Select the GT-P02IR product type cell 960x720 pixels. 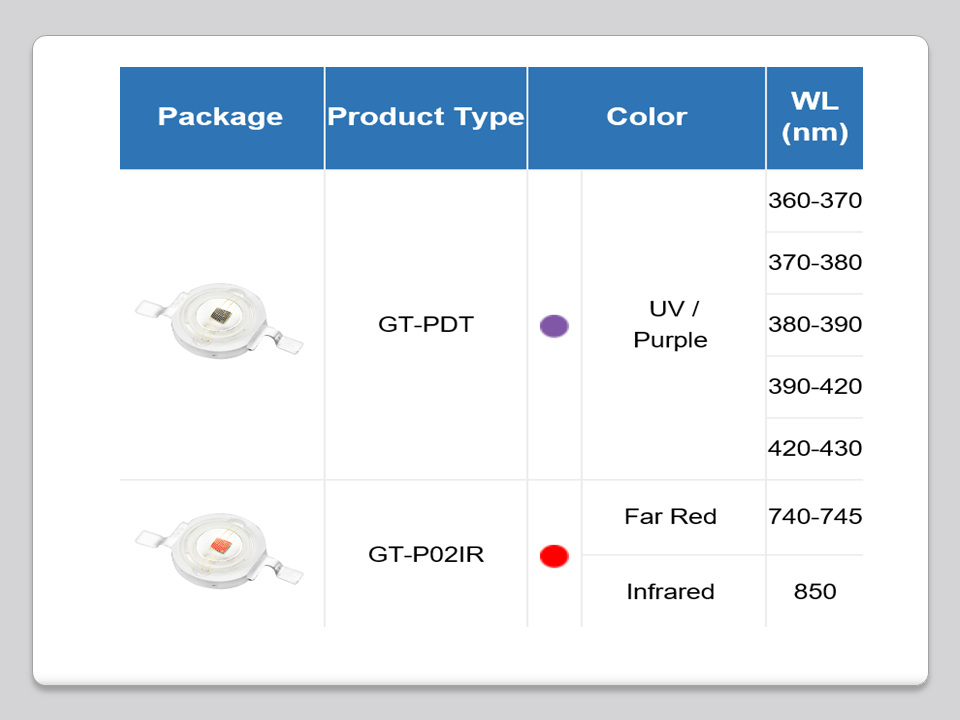click(426, 554)
